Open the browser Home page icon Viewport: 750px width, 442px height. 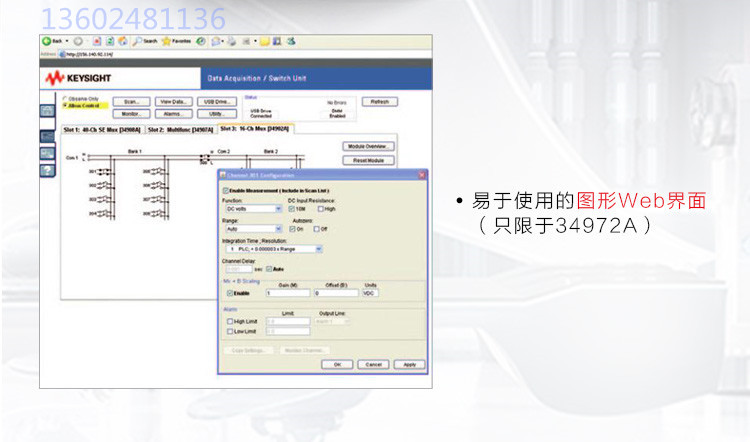(123, 41)
